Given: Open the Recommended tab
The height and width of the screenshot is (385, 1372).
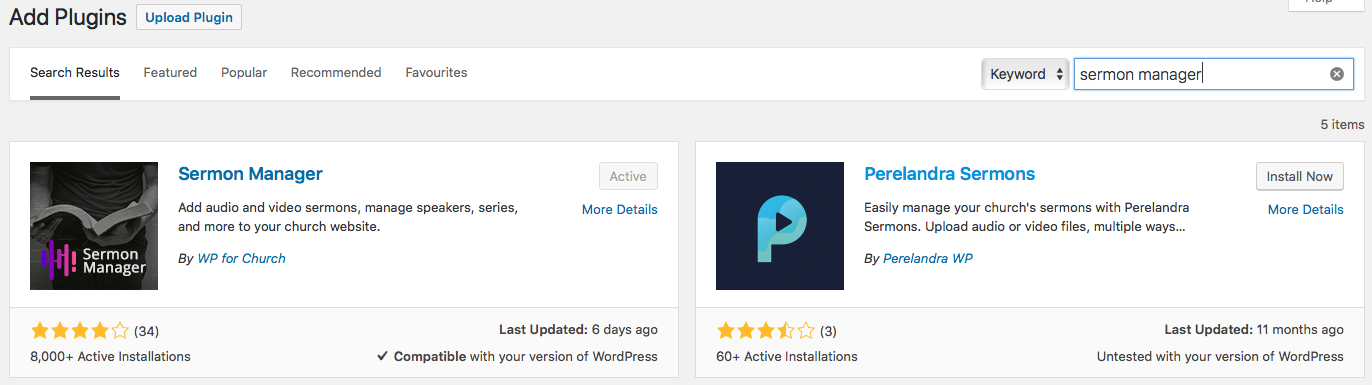Looking at the screenshot, I should [336, 73].
